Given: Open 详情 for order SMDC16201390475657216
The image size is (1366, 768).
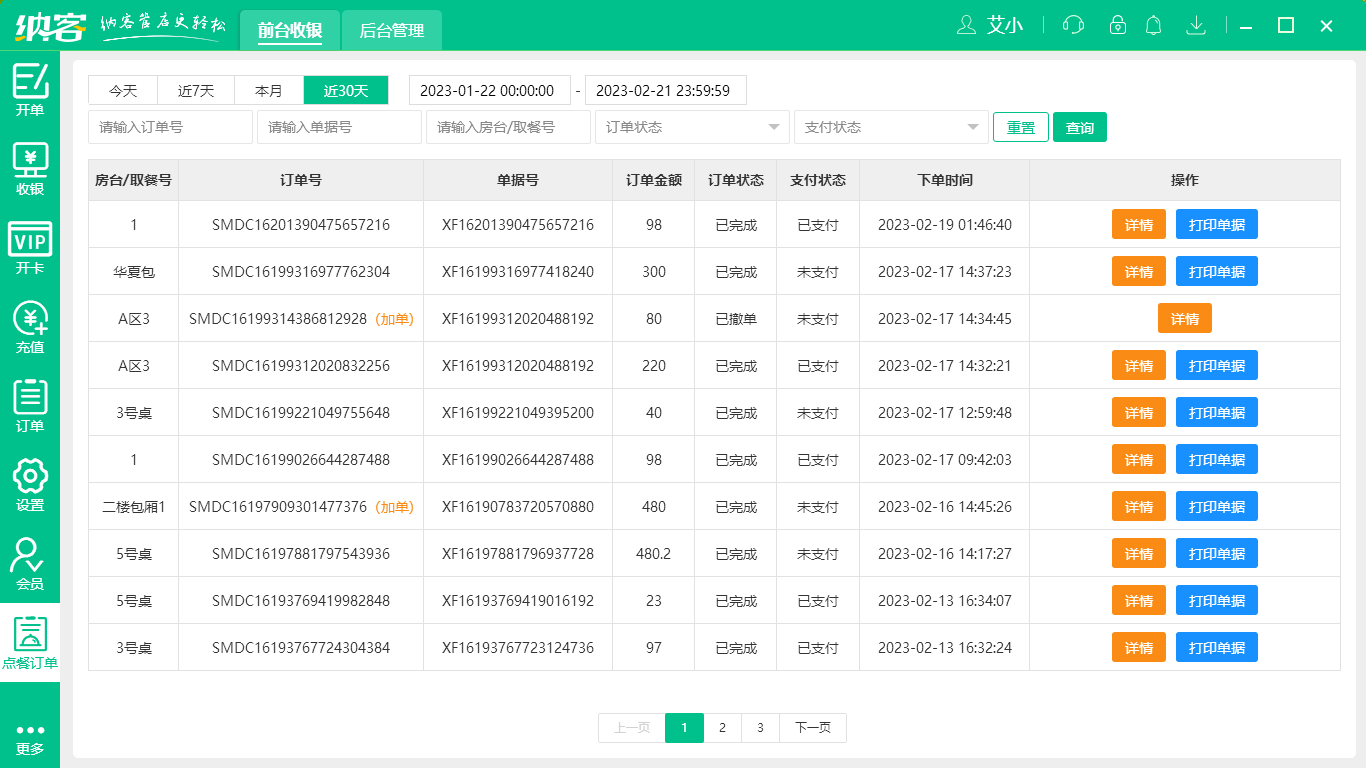Looking at the screenshot, I should point(1139,224).
